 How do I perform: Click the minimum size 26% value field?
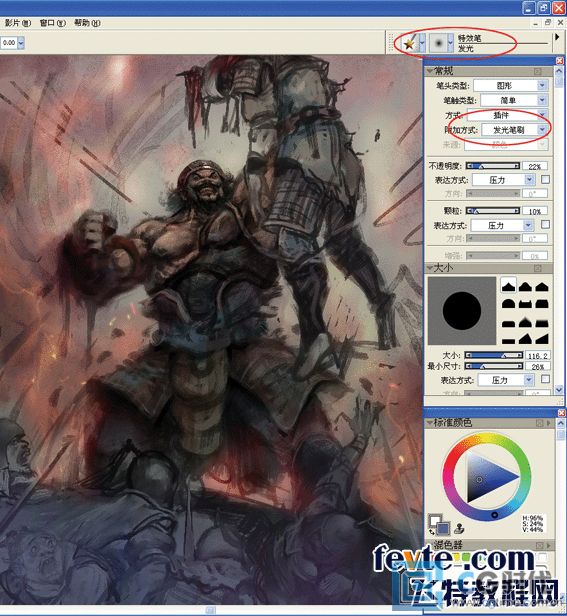538,367
